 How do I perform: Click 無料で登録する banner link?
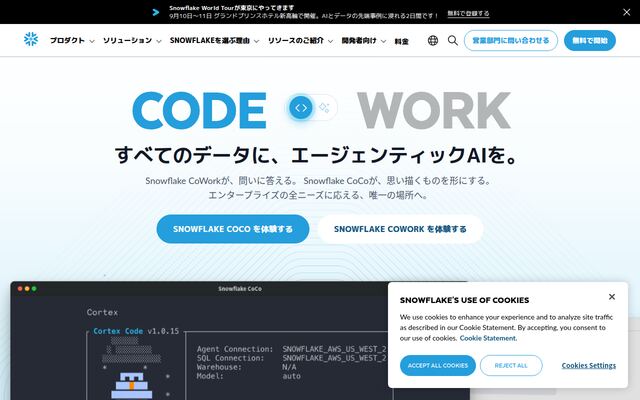coord(468,13)
